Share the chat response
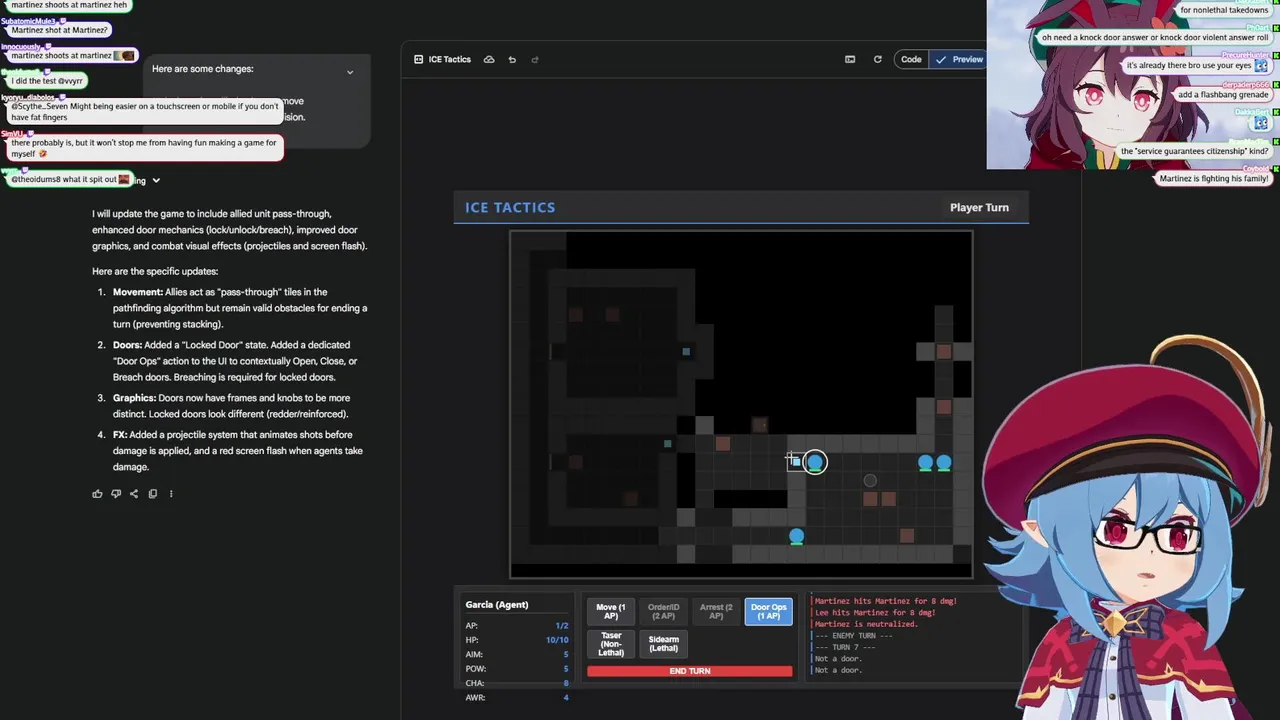Image resolution: width=1280 pixels, height=720 pixels. point(134,493)
